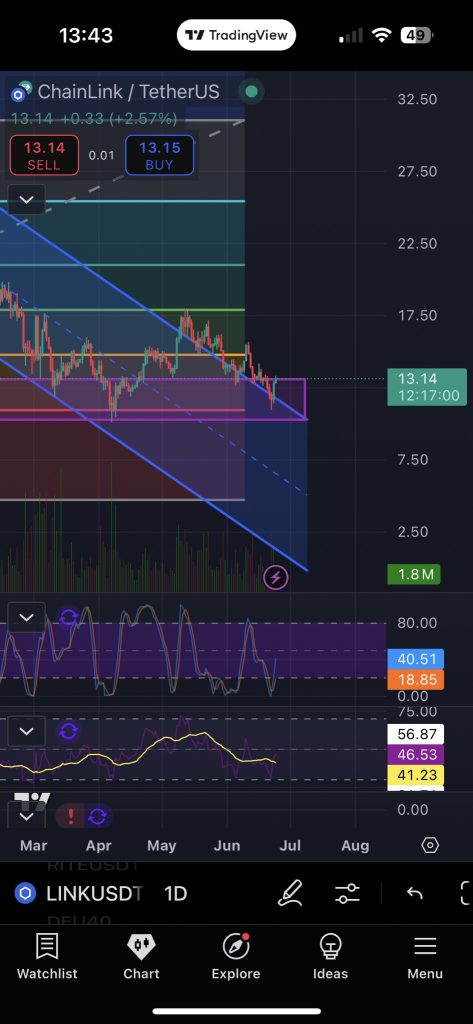Tap the home indicator bar at the bottom
The width and height of the screenshot is (473, 1024).
click(236, 1011)
